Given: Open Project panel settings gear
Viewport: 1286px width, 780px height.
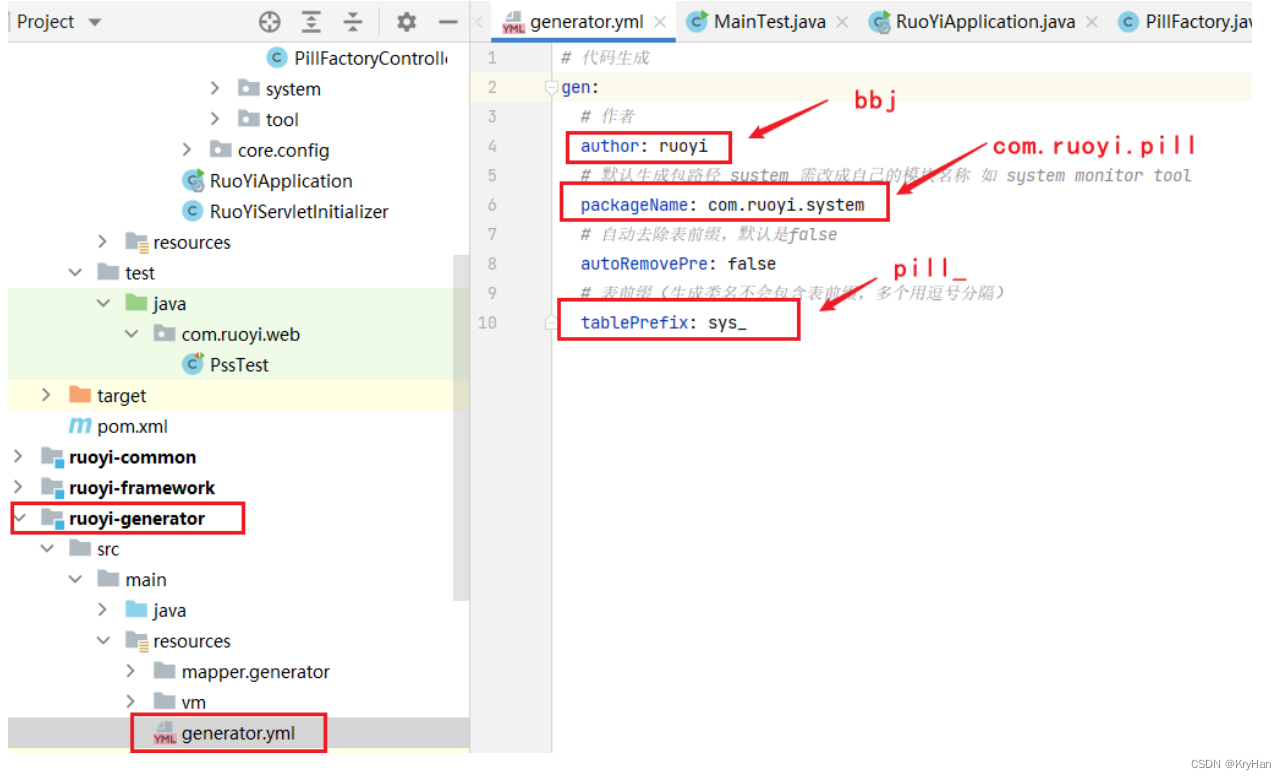Looking at the screenshot, I should (406, 22).
